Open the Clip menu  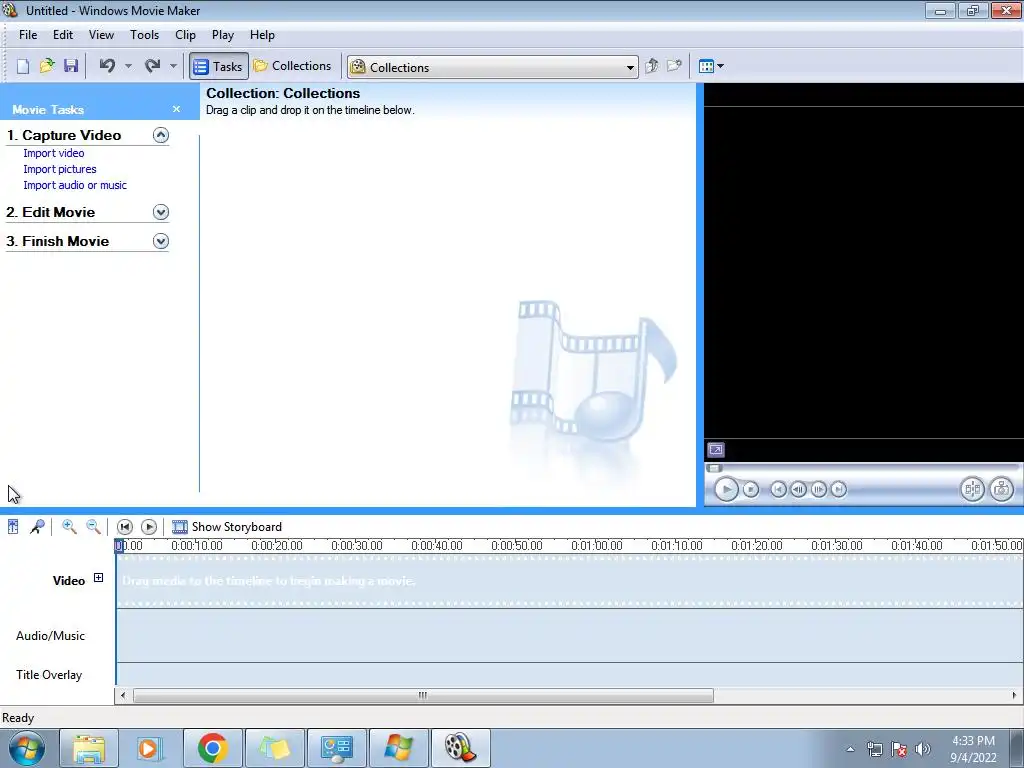point(185,35)
